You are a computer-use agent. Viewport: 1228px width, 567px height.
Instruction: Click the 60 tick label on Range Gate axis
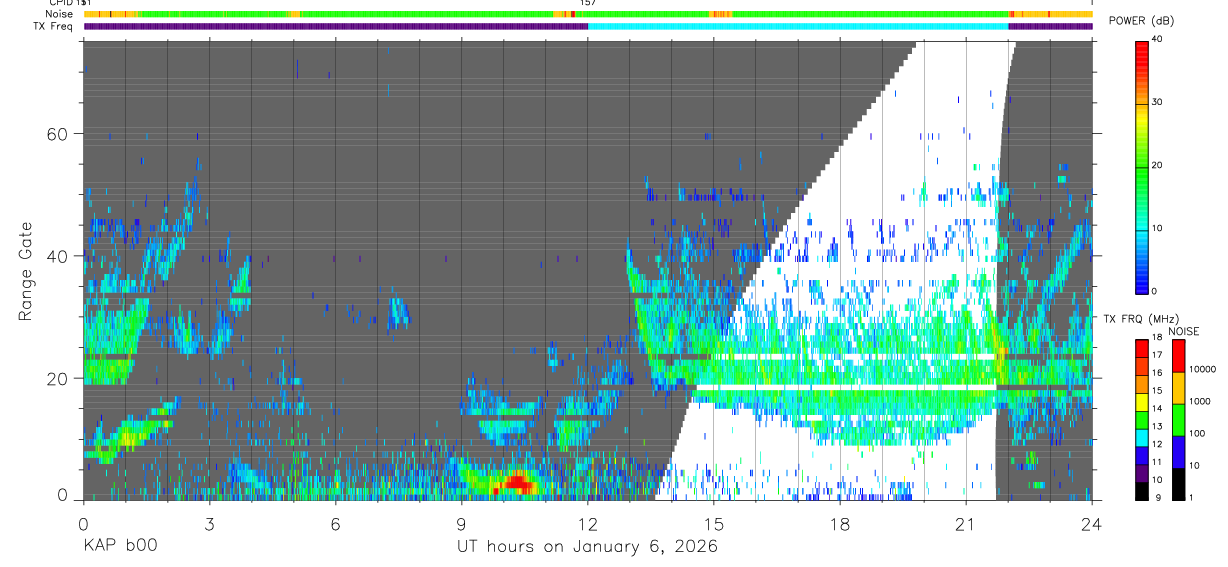(58, 134)
